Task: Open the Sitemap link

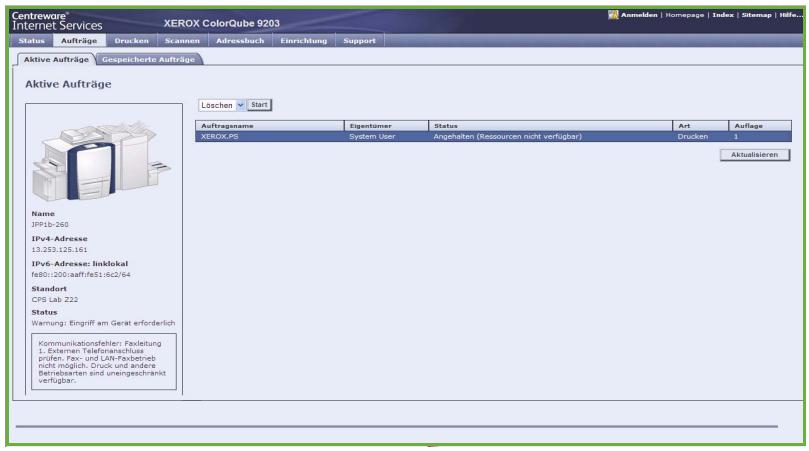Action: 756,15
